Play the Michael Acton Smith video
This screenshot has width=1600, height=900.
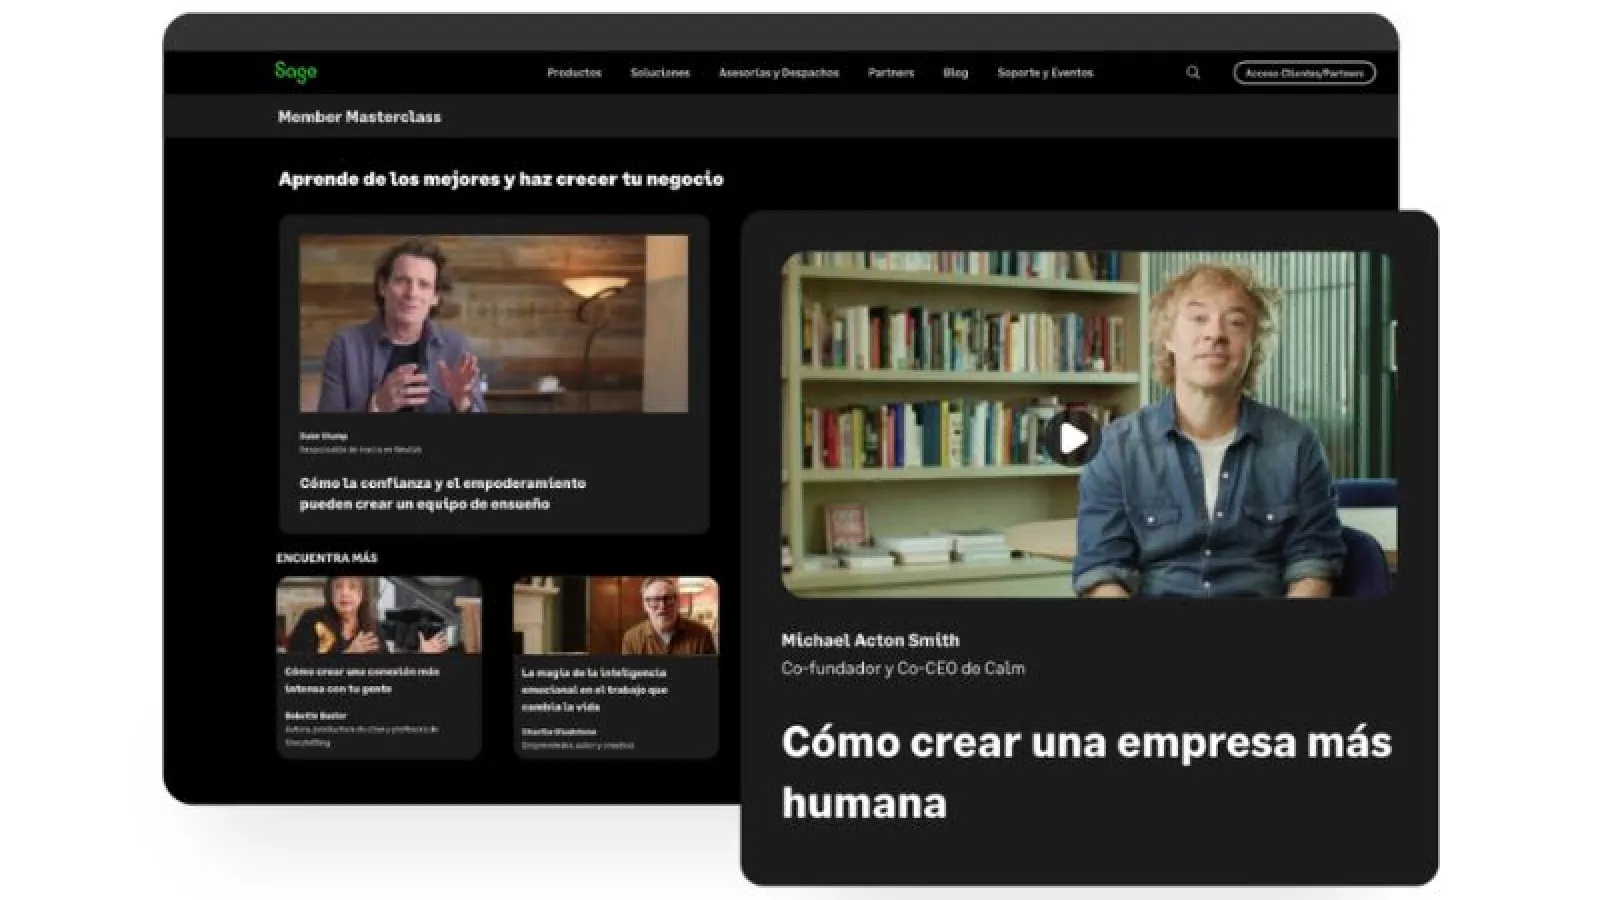click(1070, 438)
